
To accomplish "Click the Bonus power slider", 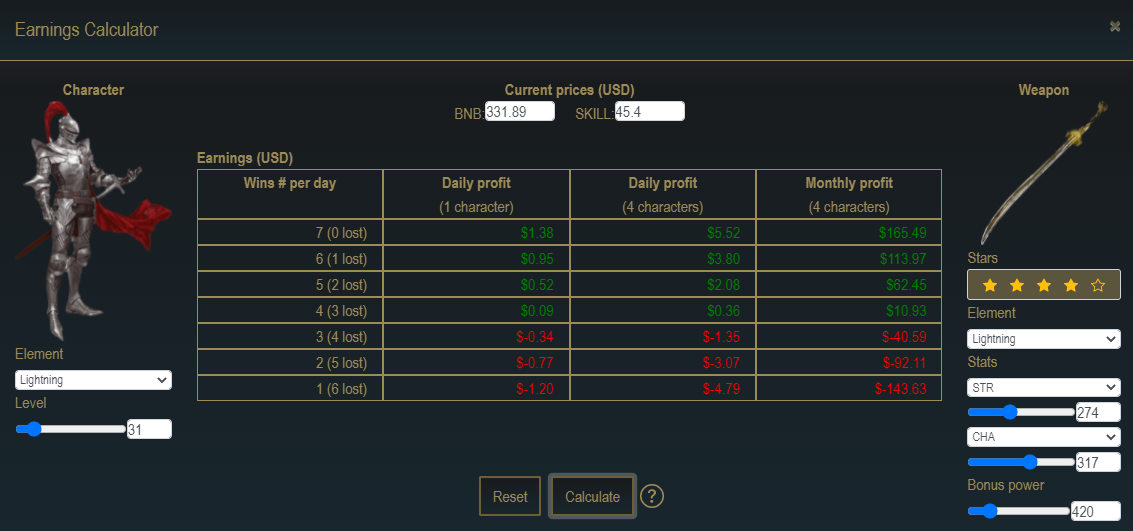I will tap(1019, 511).
